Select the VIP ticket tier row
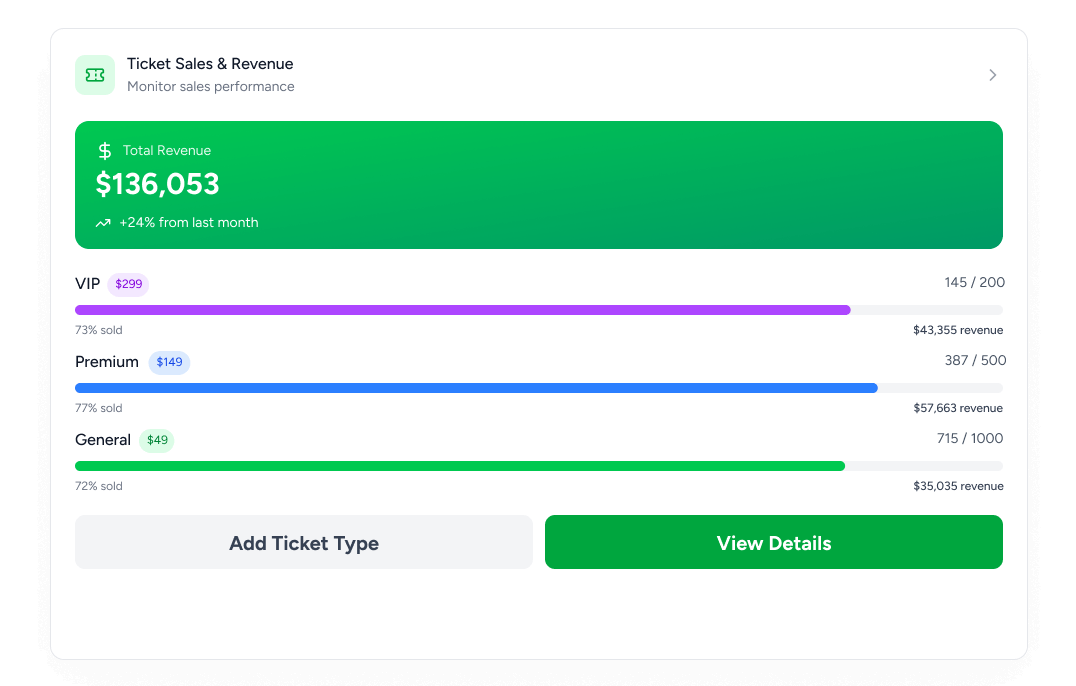 pos(539,303)
